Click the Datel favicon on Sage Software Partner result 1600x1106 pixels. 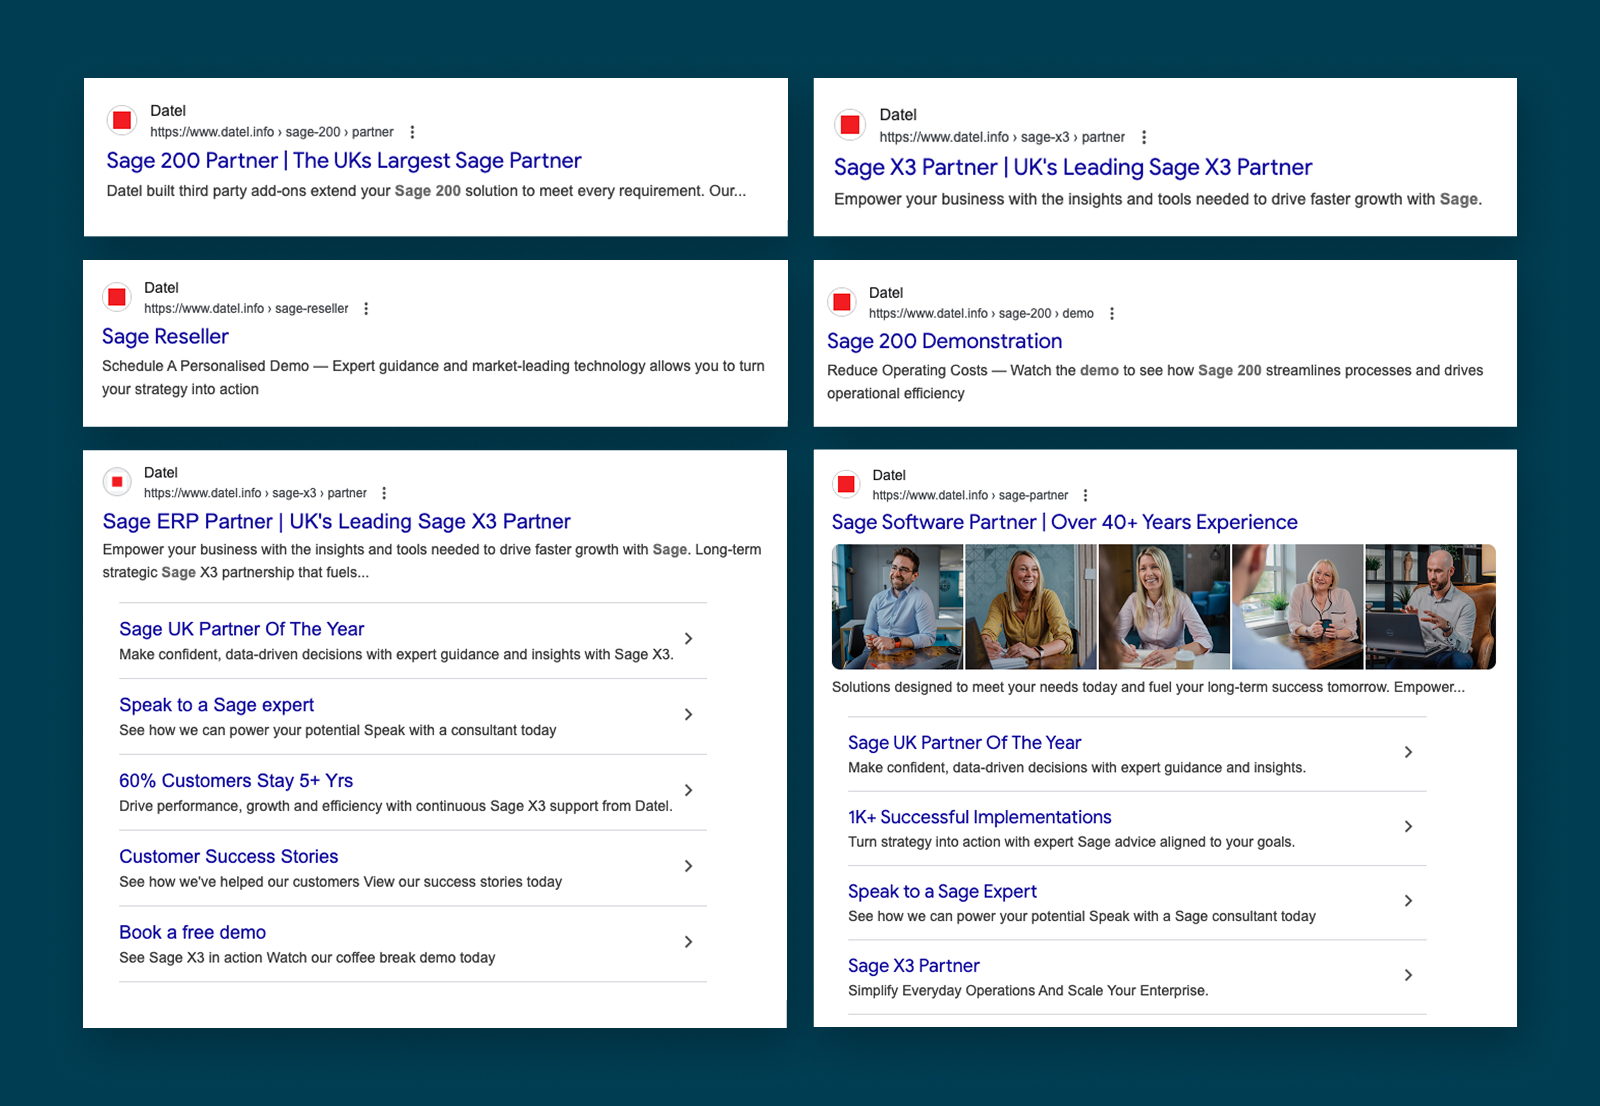[845, 484]
